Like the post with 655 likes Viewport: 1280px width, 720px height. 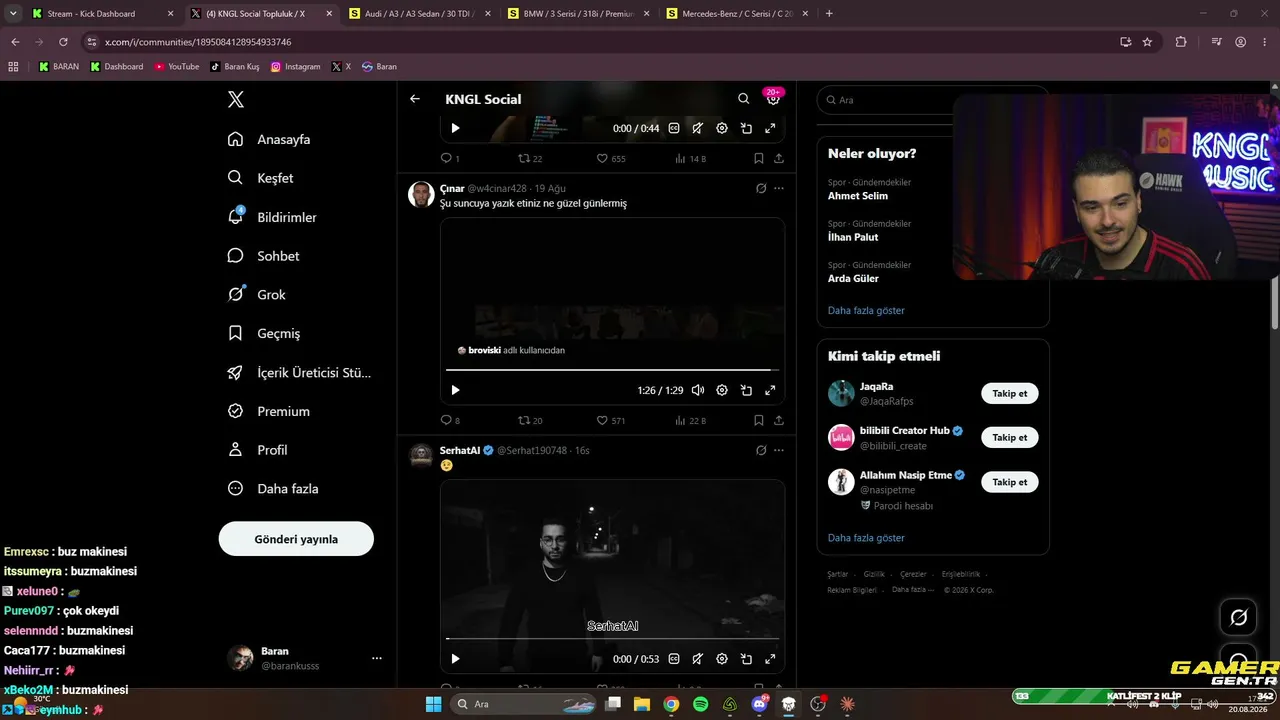click(x=611, y=158)
